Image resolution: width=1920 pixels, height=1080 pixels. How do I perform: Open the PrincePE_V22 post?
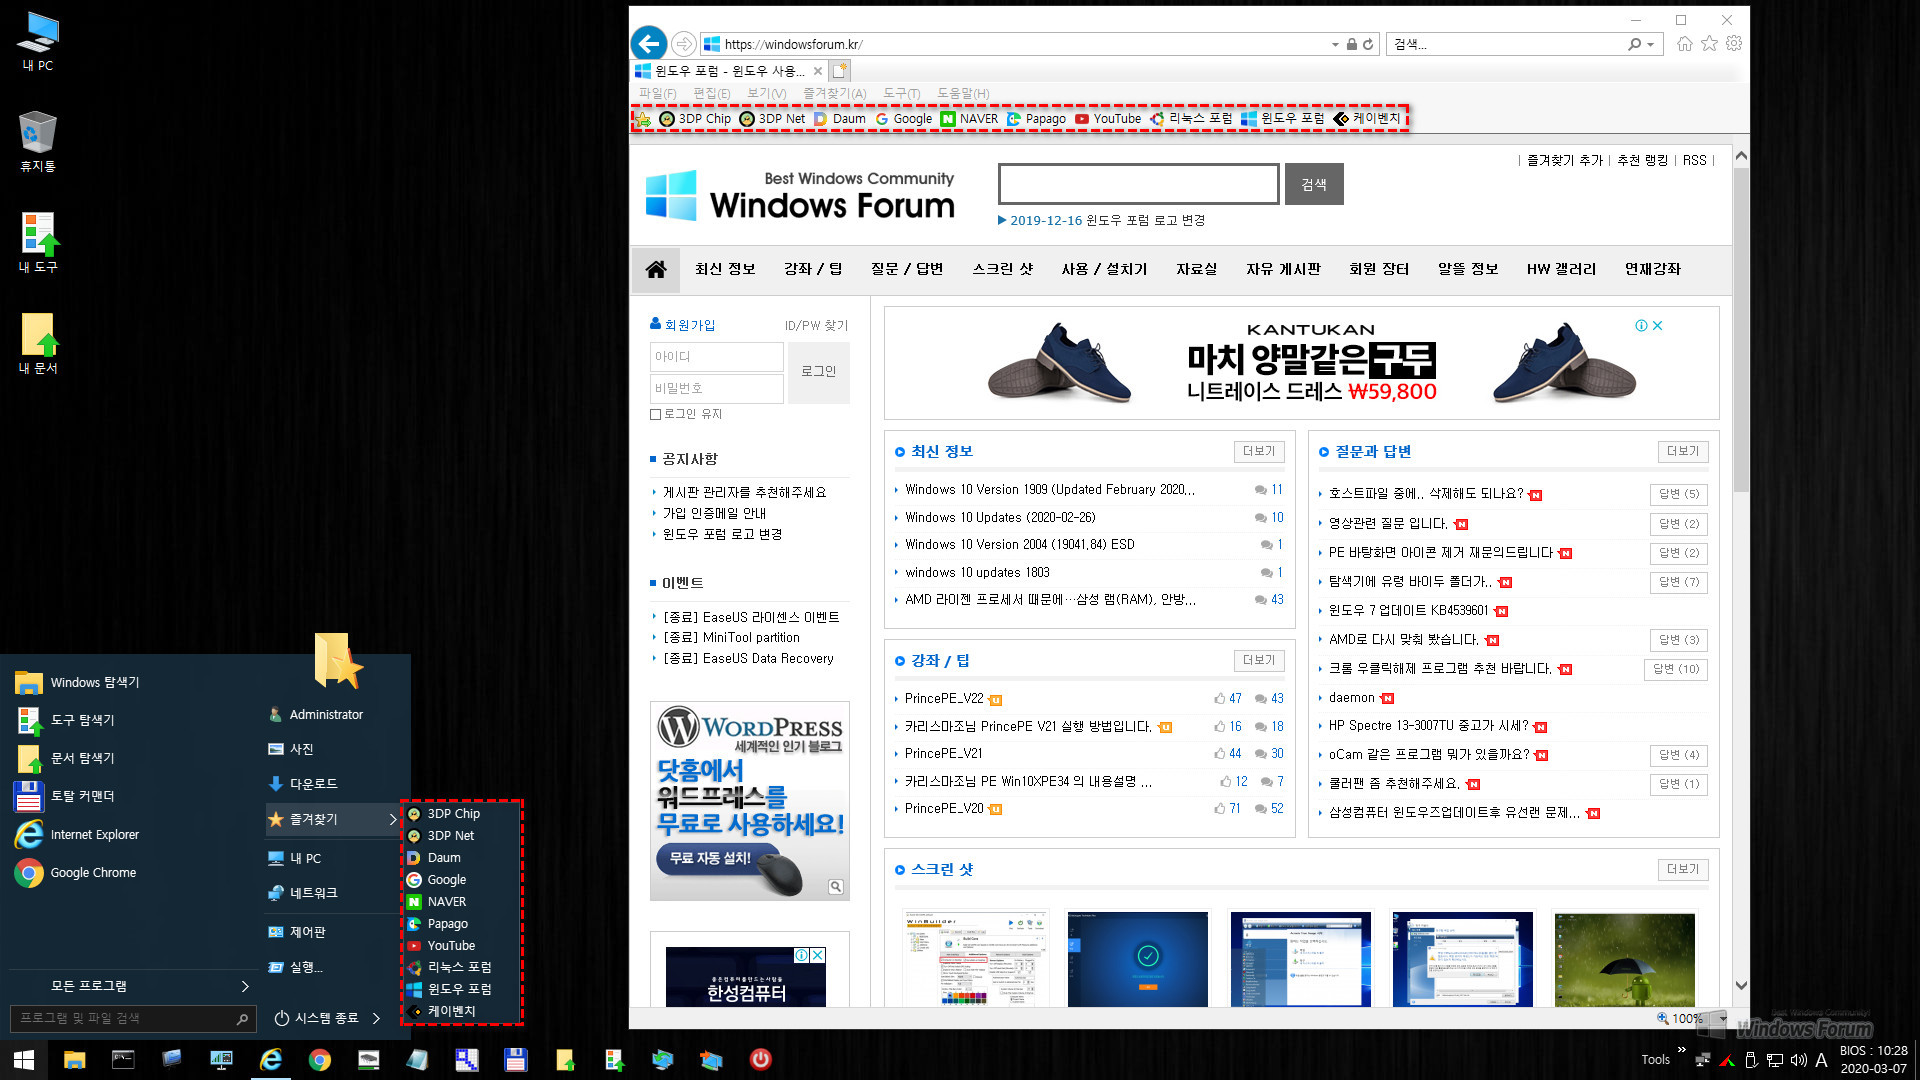[x=944, y=699]
